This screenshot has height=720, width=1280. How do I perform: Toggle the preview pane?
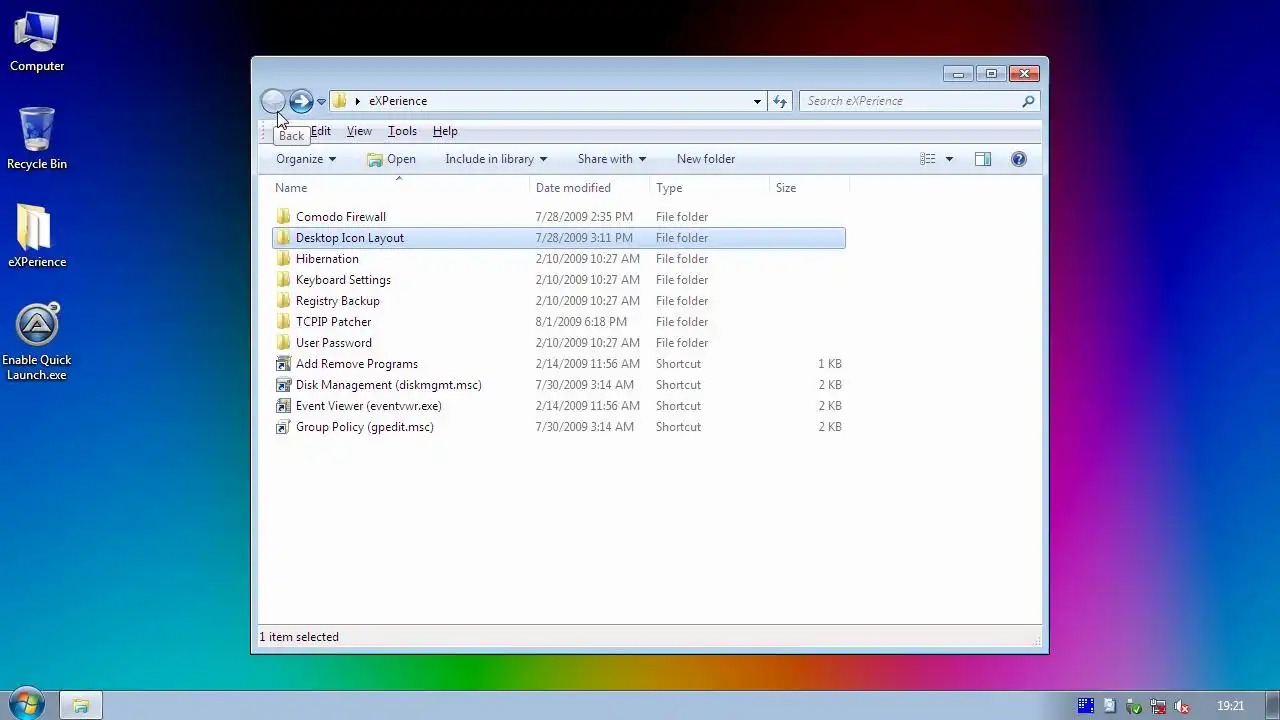(983, 159)
